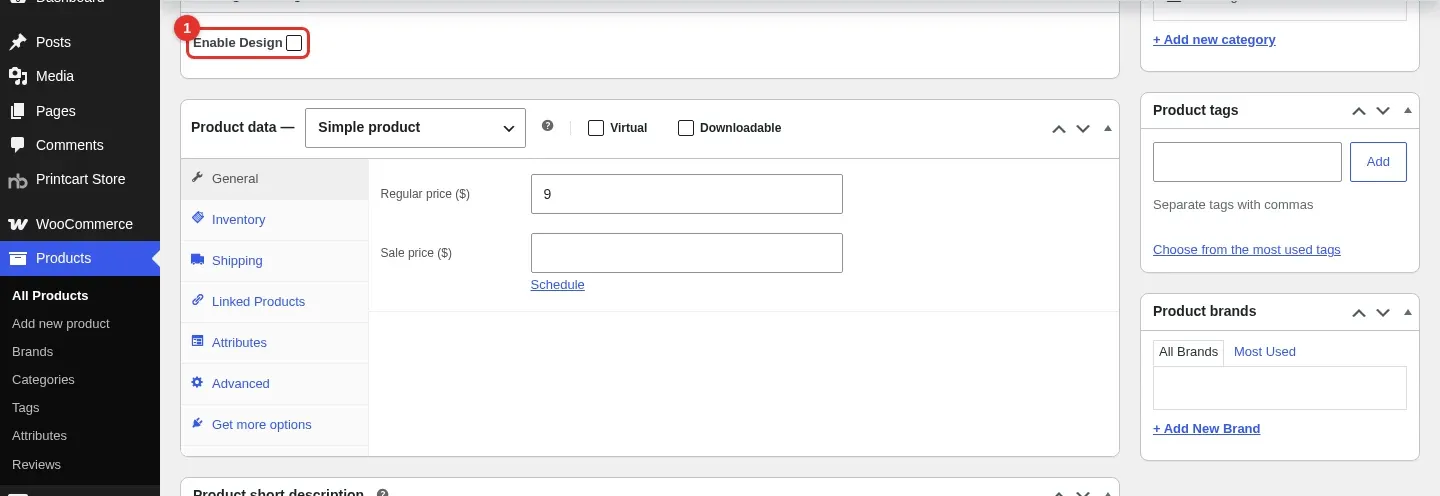Image resolution: width=1440 pixels, height=496 pixels.
Task: Click the product tags text input
Action: coord(1247,162)
